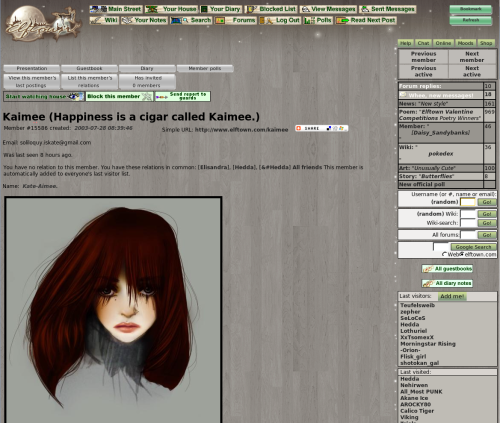Image resolution: width=500 pixels, height=423 pixels.
Task: Click the green Refresh button
Action: point(470,20)
